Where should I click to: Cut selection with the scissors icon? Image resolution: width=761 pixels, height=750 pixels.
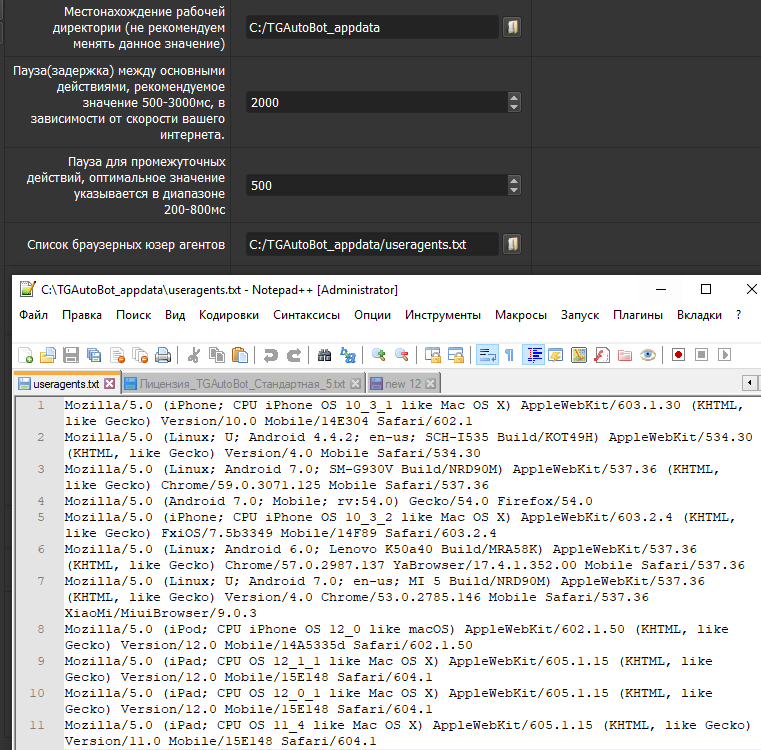pos(194,354)
